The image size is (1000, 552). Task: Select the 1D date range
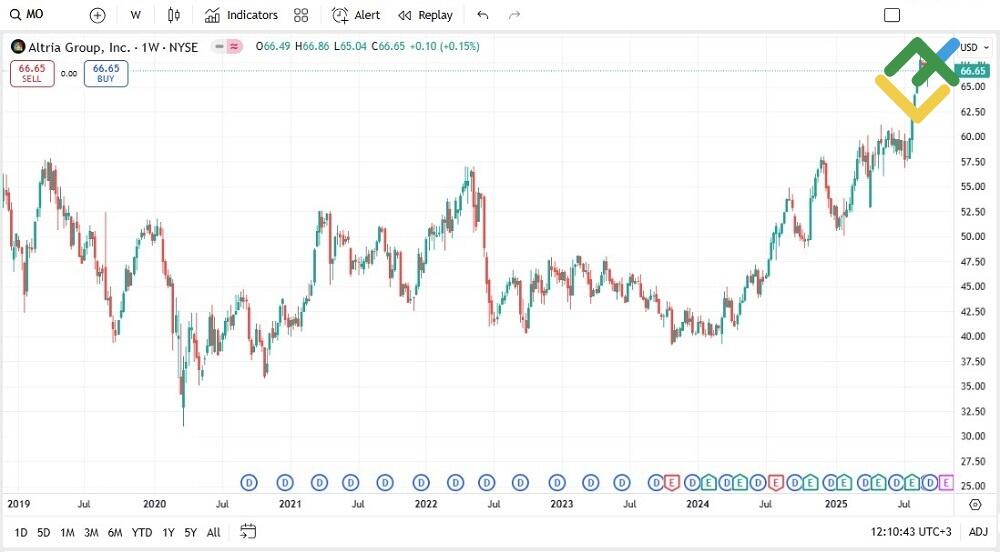coord(21,532)
